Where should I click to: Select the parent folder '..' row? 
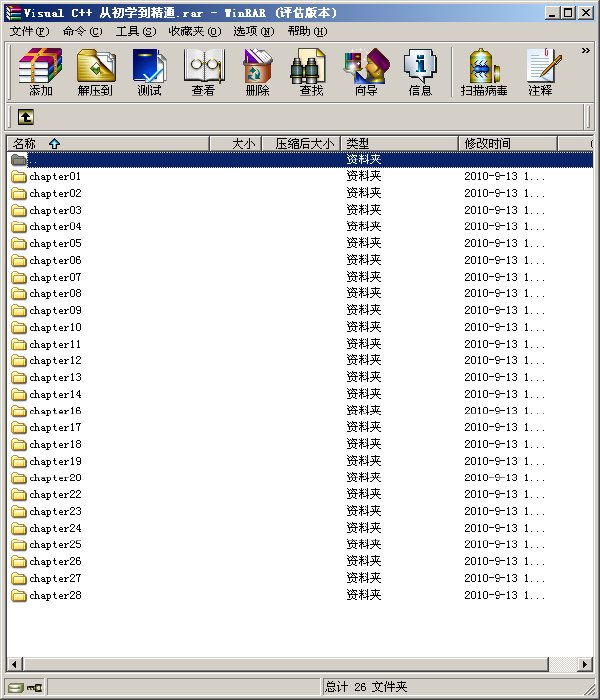pyautogui.click(x=300, y=159)
